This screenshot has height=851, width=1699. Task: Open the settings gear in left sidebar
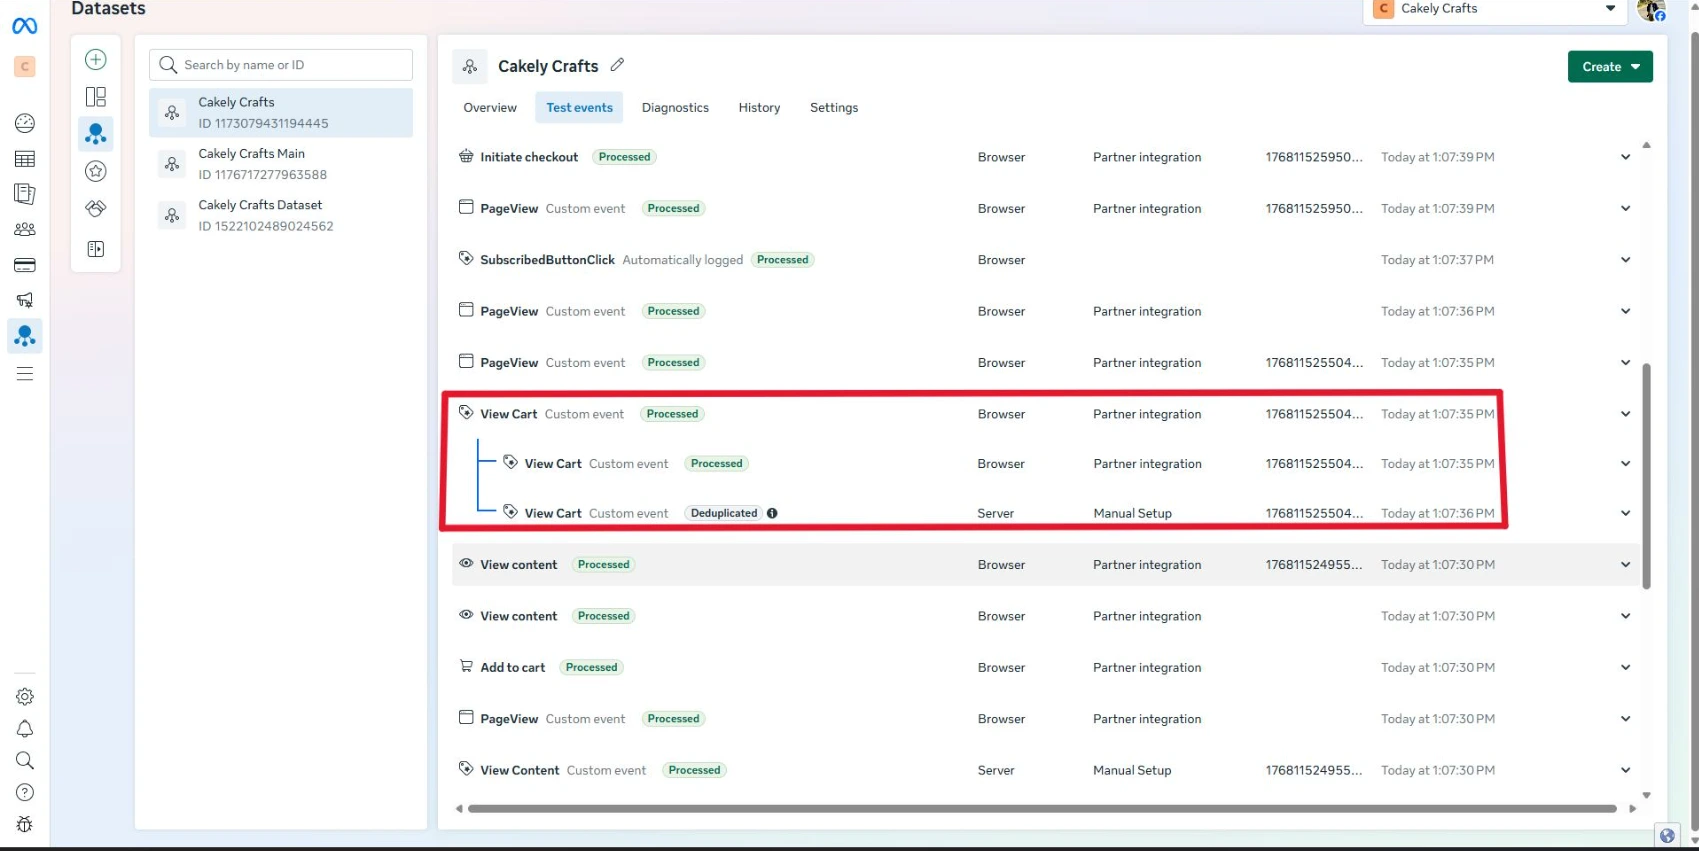(25, 697)
